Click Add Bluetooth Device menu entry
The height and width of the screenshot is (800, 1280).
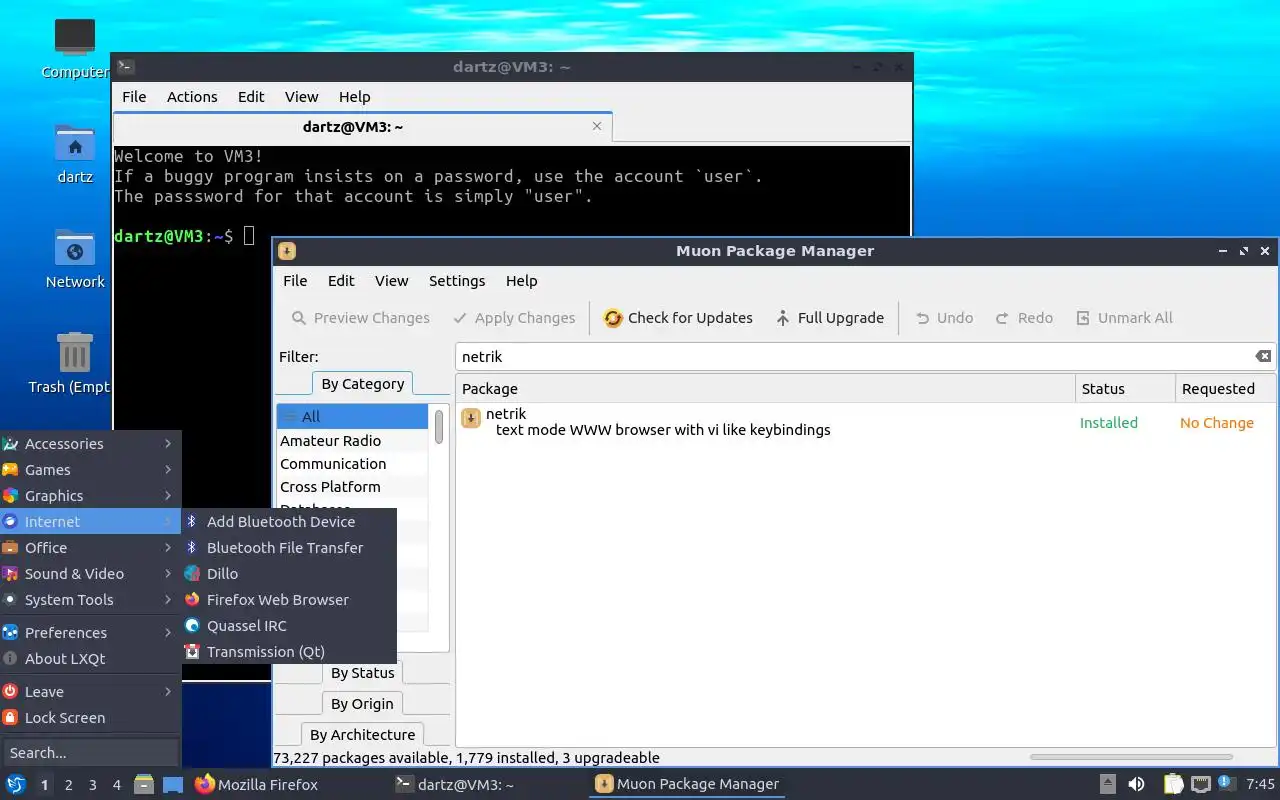pos(289,522)
